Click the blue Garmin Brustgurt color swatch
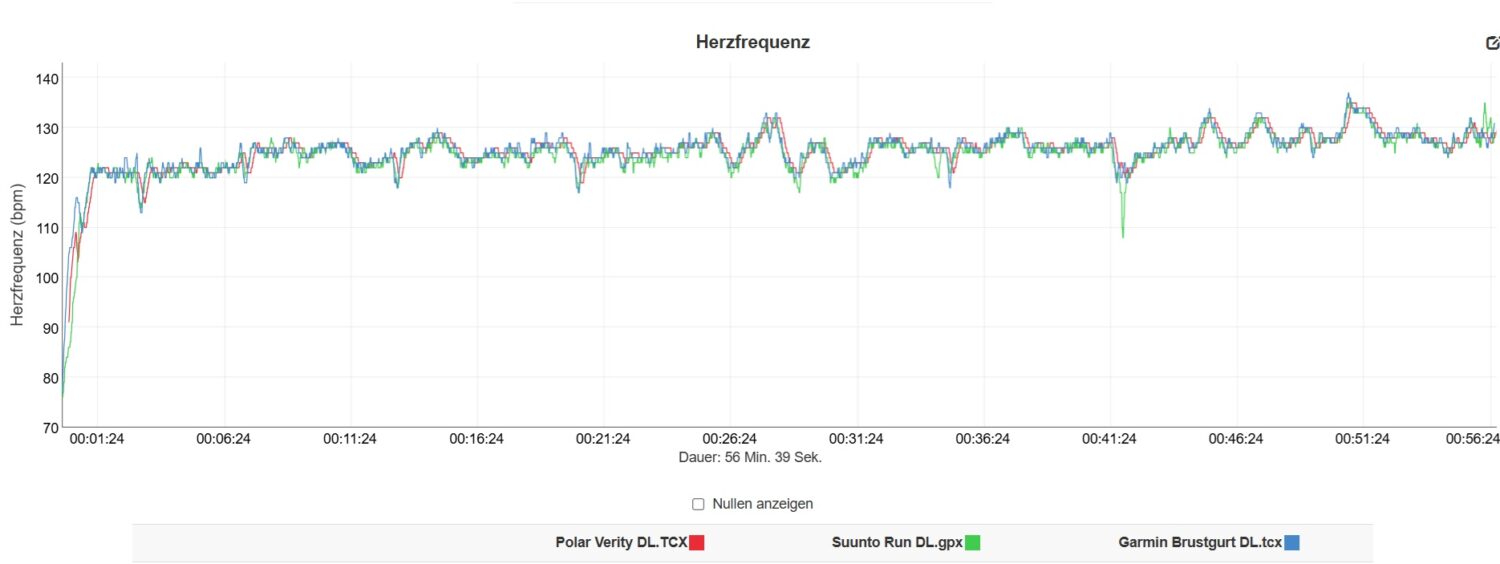This screenshot has width=1500, height=564. click(x=1291, y=543)
